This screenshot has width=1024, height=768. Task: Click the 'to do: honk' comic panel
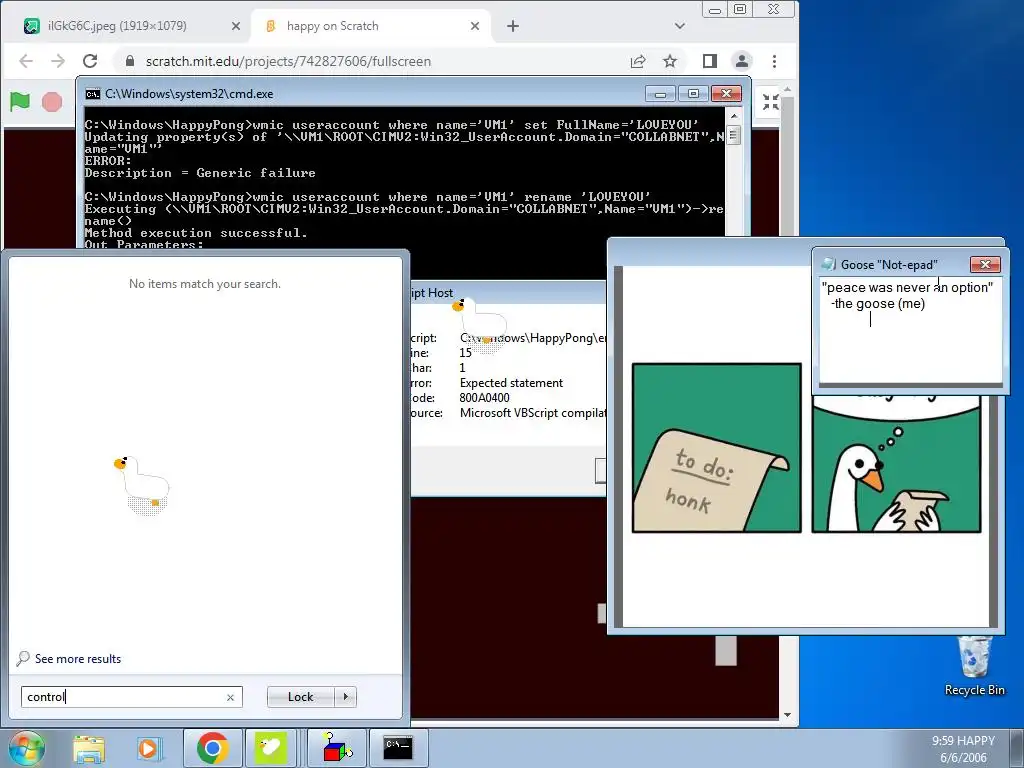(716, 448)
